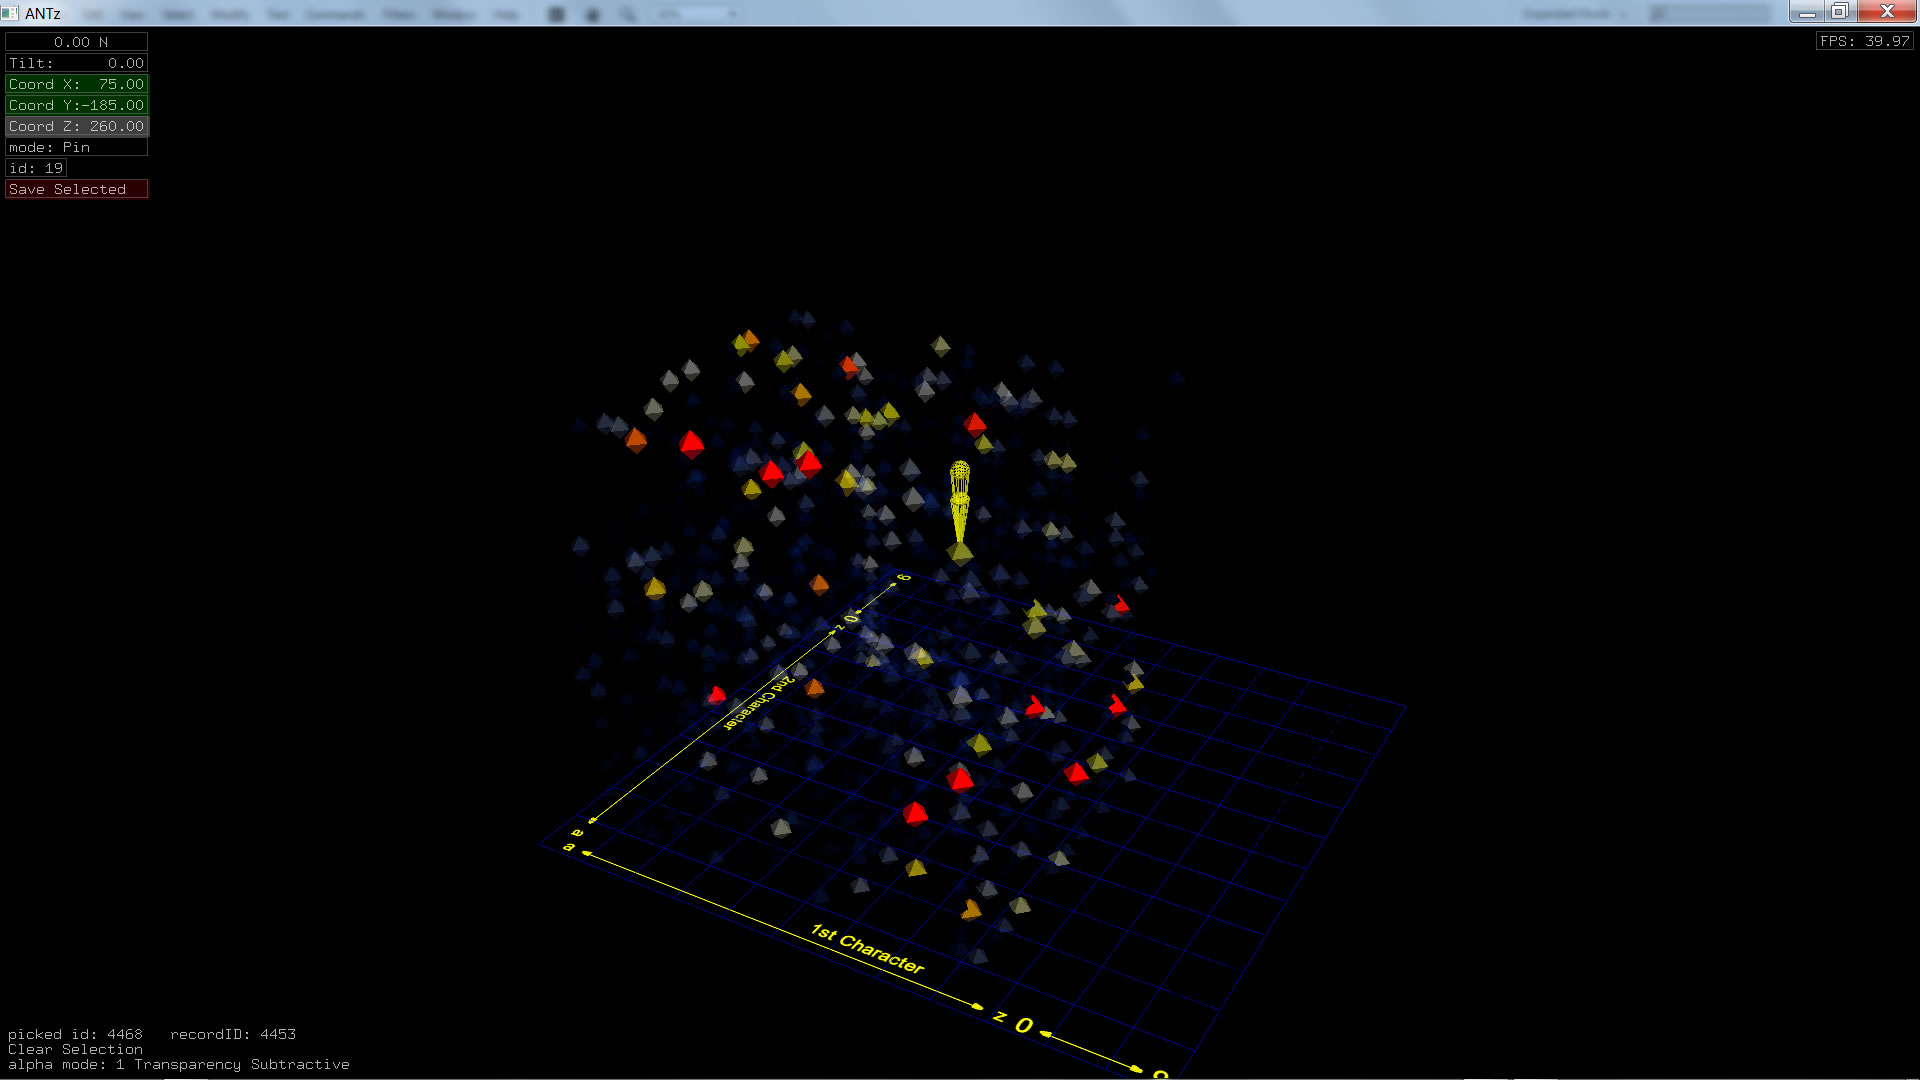The width and height of the screenshot is (1920, 1080).
Task: Click the 1st Character axis label
Action: [867, 948]
